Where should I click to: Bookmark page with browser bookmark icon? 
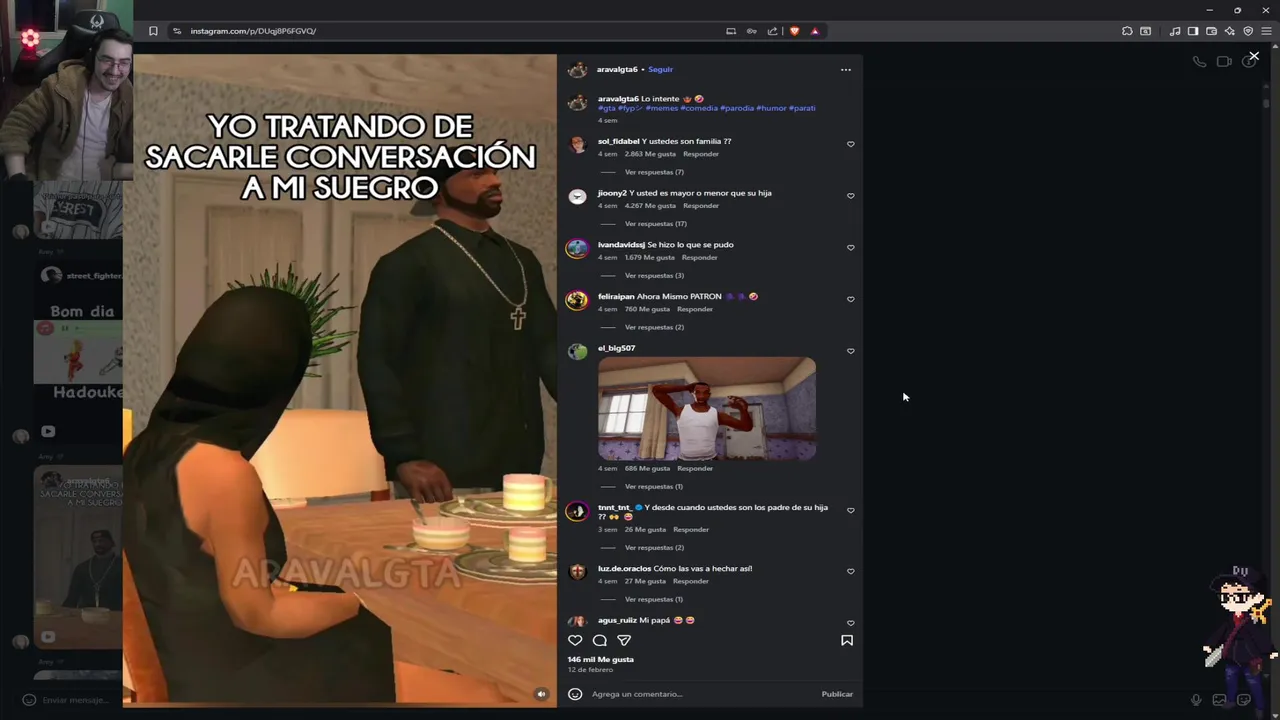[153, 31]
